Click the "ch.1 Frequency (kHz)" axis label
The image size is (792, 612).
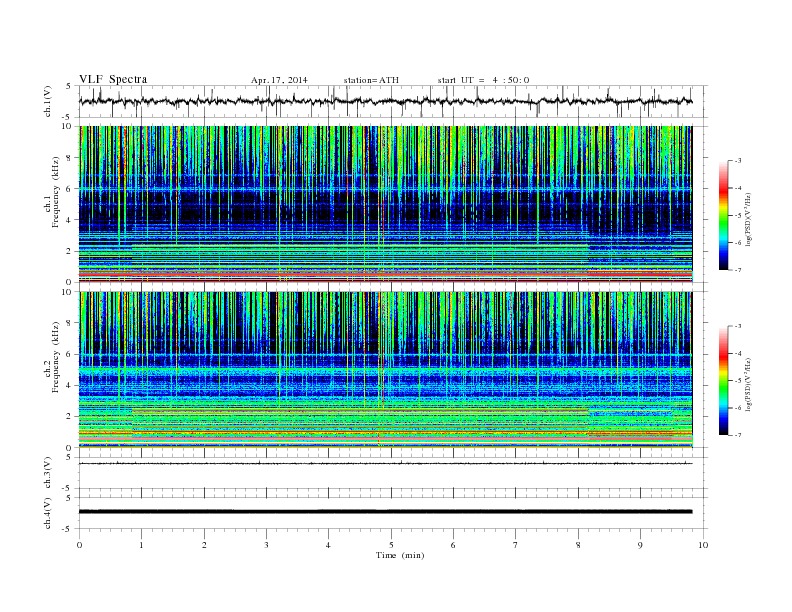pyautogui.click(x=52, y=191)
